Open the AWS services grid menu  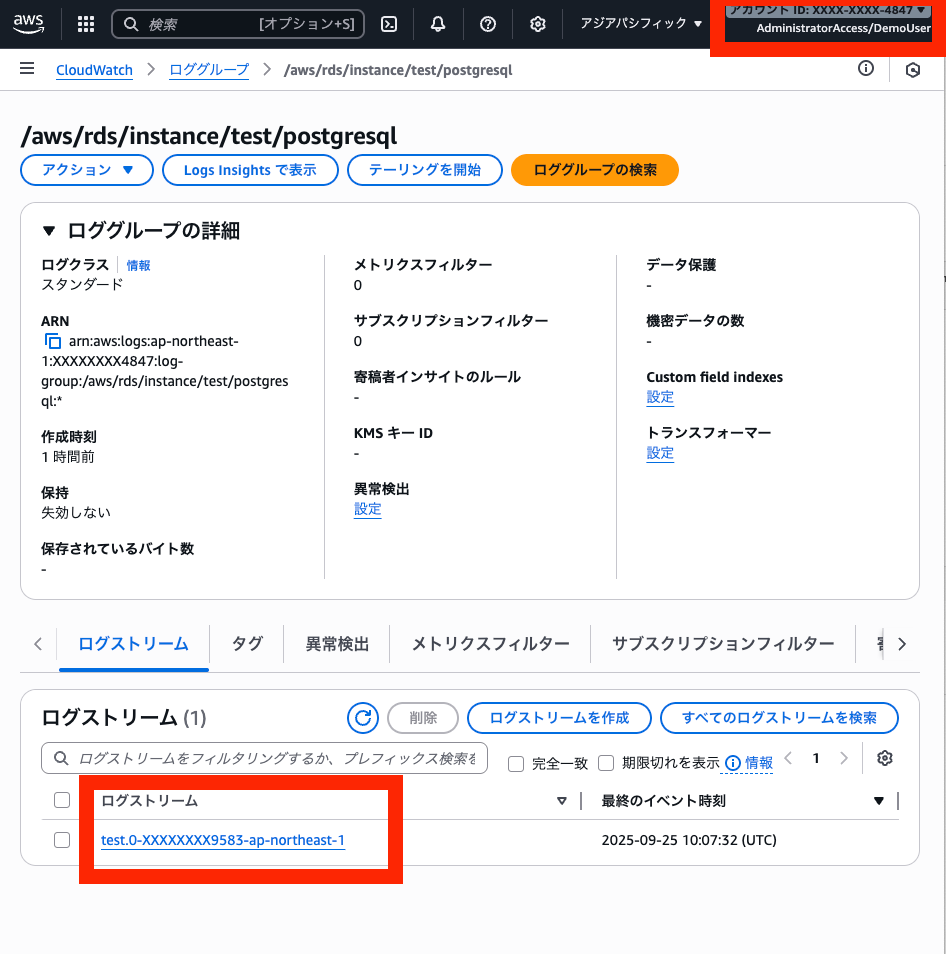click(86, 24)
